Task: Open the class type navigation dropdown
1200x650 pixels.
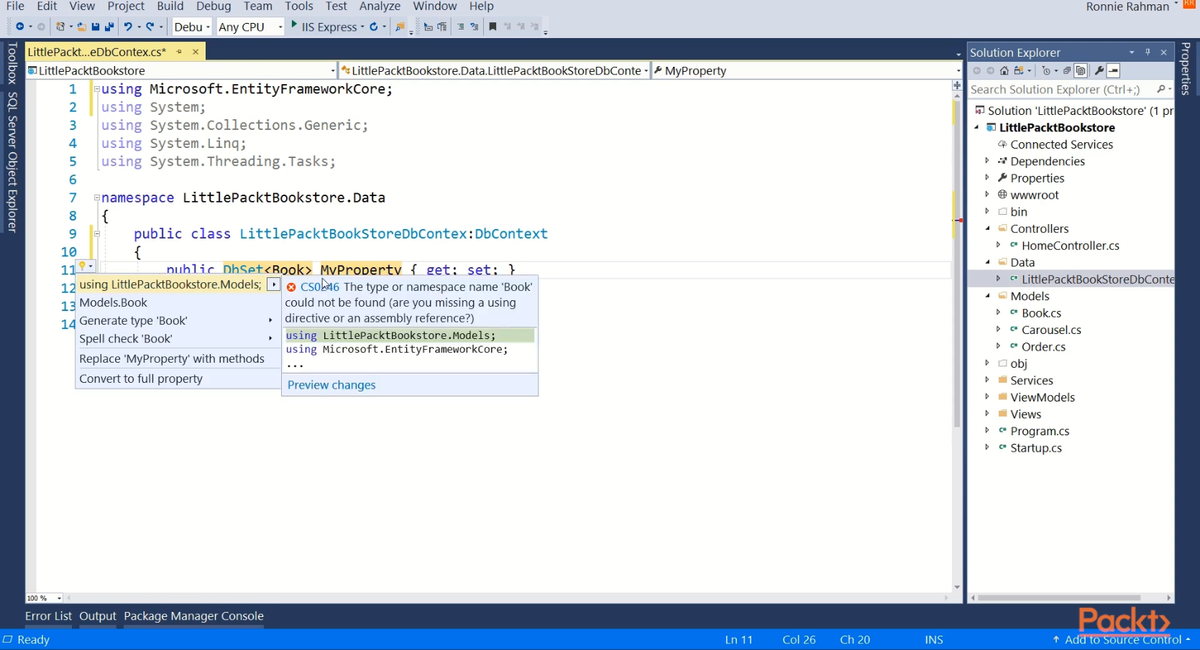Action: tap(495, 71)
